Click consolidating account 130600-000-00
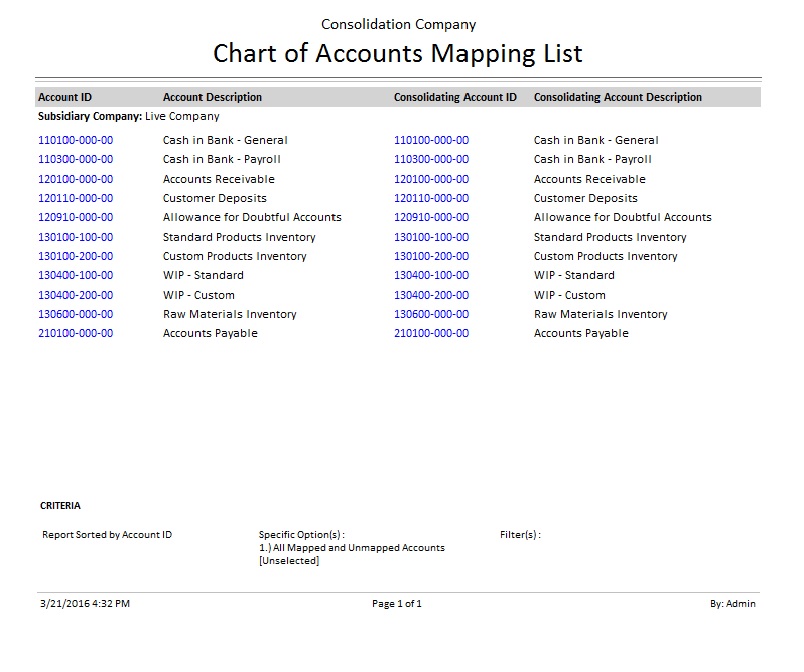 [x=431, y=314]
